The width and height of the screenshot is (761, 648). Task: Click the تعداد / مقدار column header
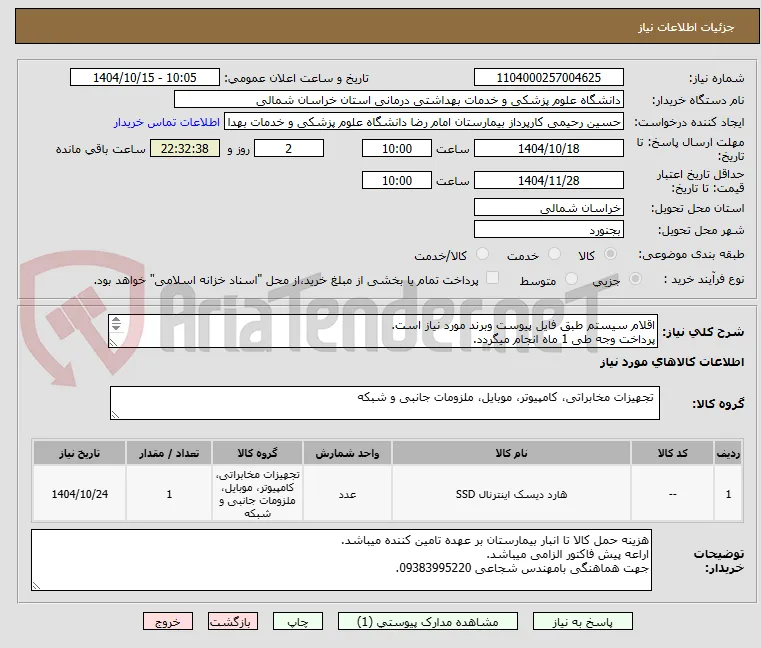[x=169, y=453]
